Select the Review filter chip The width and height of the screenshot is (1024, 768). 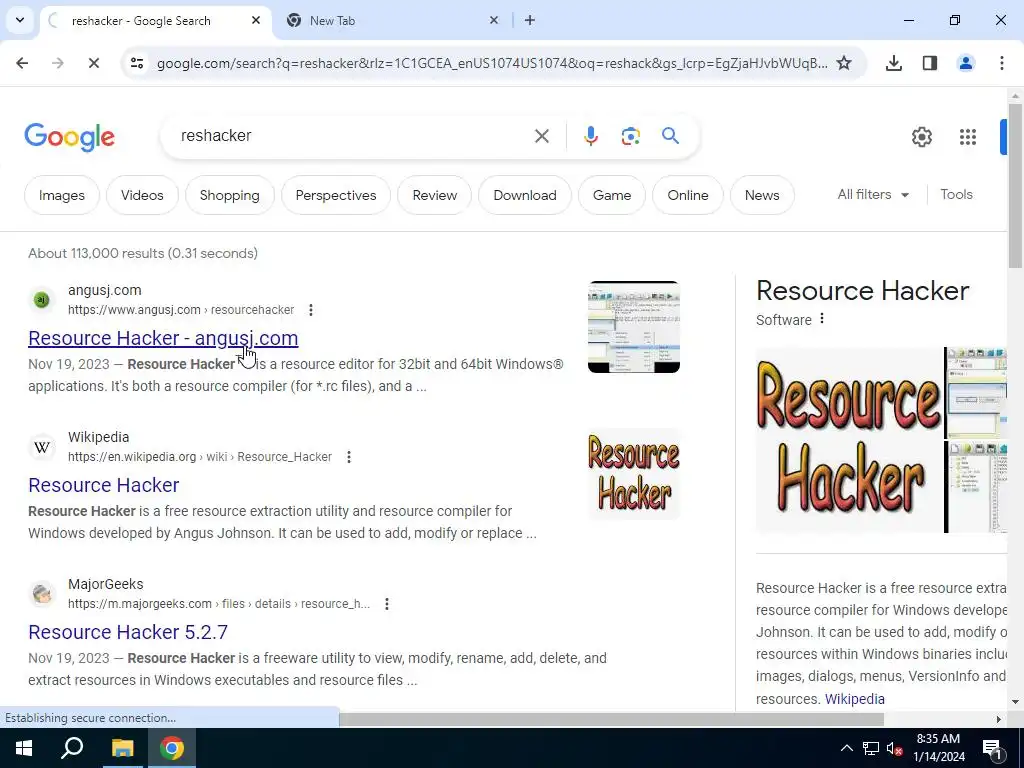[435, 195]
